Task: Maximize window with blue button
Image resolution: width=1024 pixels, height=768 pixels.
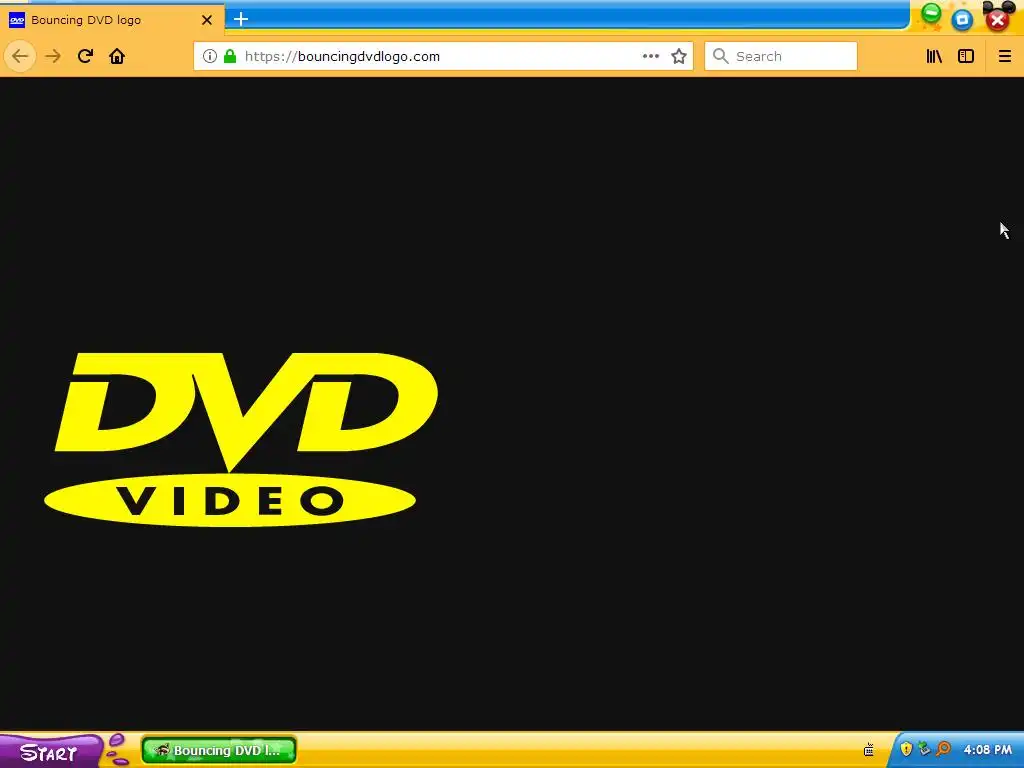Action: pyautogui.click(x=962, y=20)
